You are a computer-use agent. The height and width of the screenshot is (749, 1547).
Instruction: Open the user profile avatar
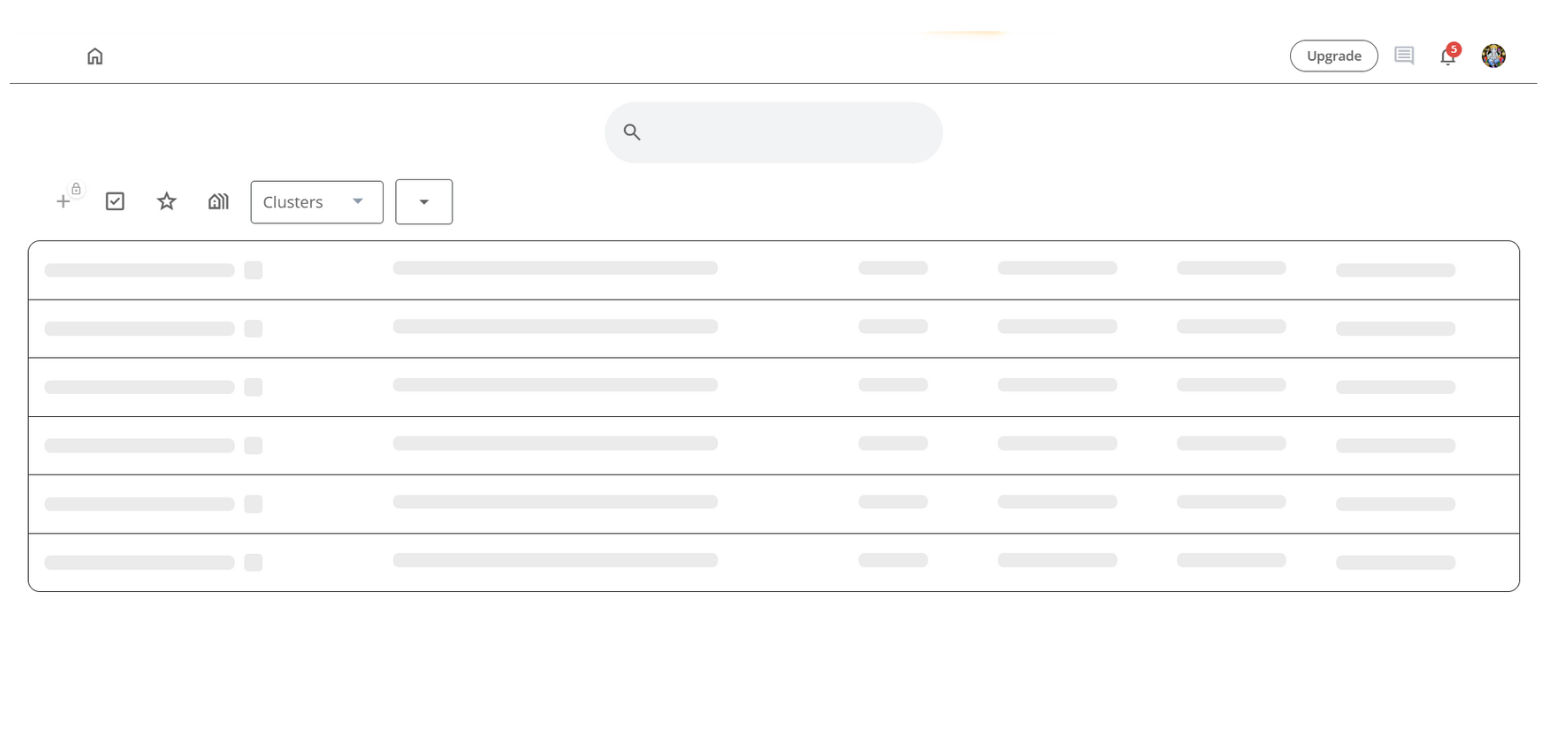click(1493, 56)
